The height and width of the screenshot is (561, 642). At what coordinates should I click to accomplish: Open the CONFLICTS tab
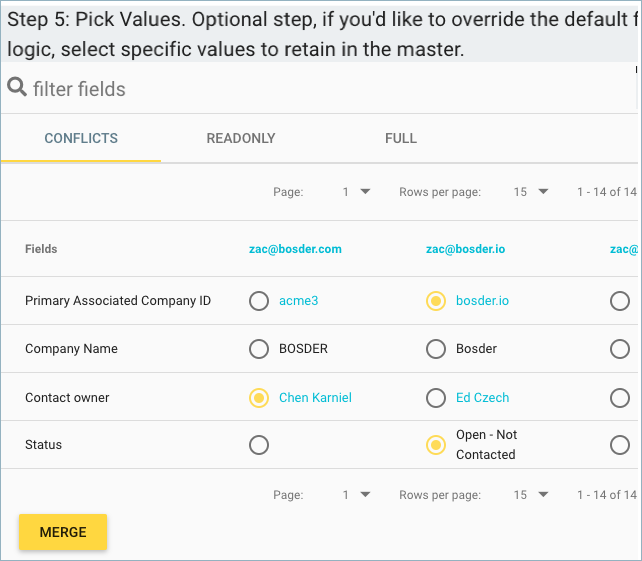[x=81, y=138]
